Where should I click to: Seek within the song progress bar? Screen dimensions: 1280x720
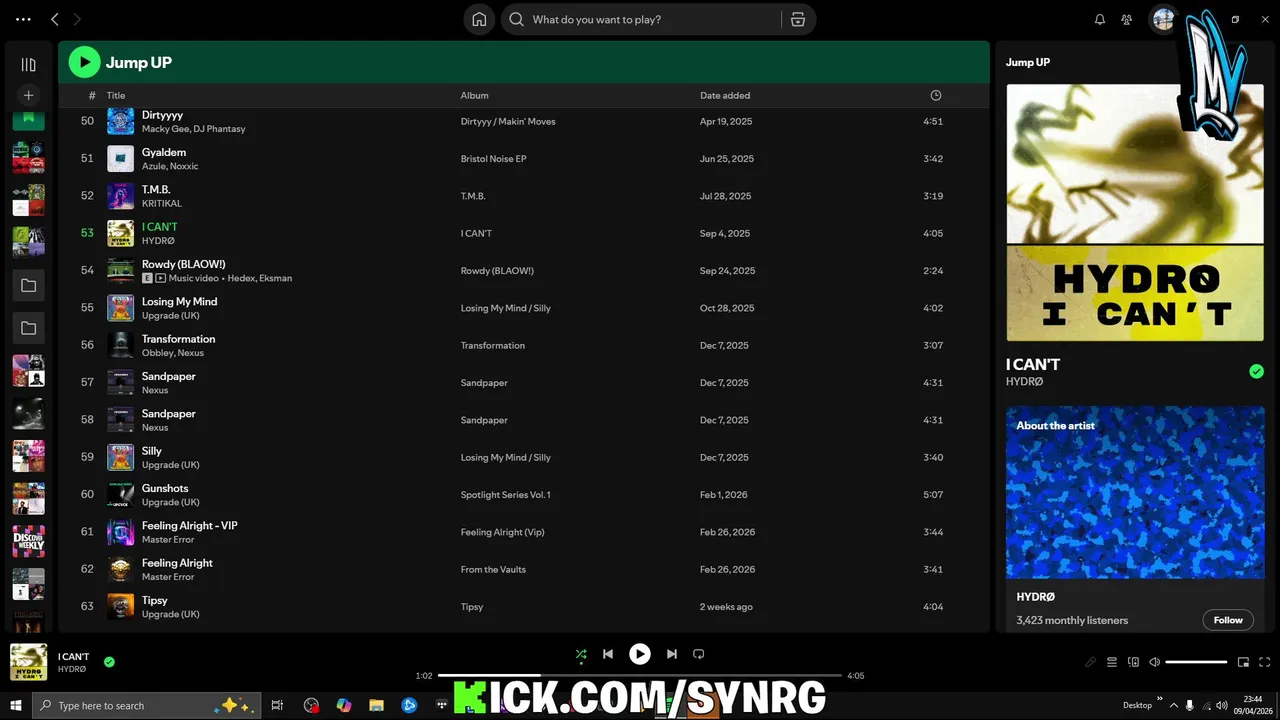pyautogui.click(x=640, y=676)
